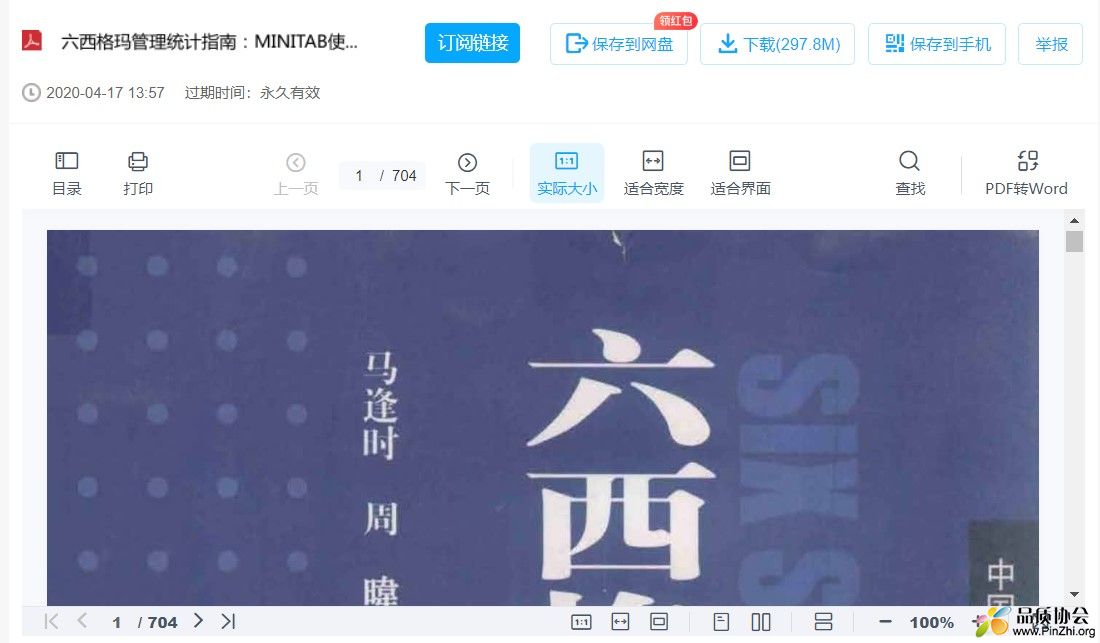Viewport: 1100px width, 643px height.
Task: Download the file (297.8M)
Action: 777,44
